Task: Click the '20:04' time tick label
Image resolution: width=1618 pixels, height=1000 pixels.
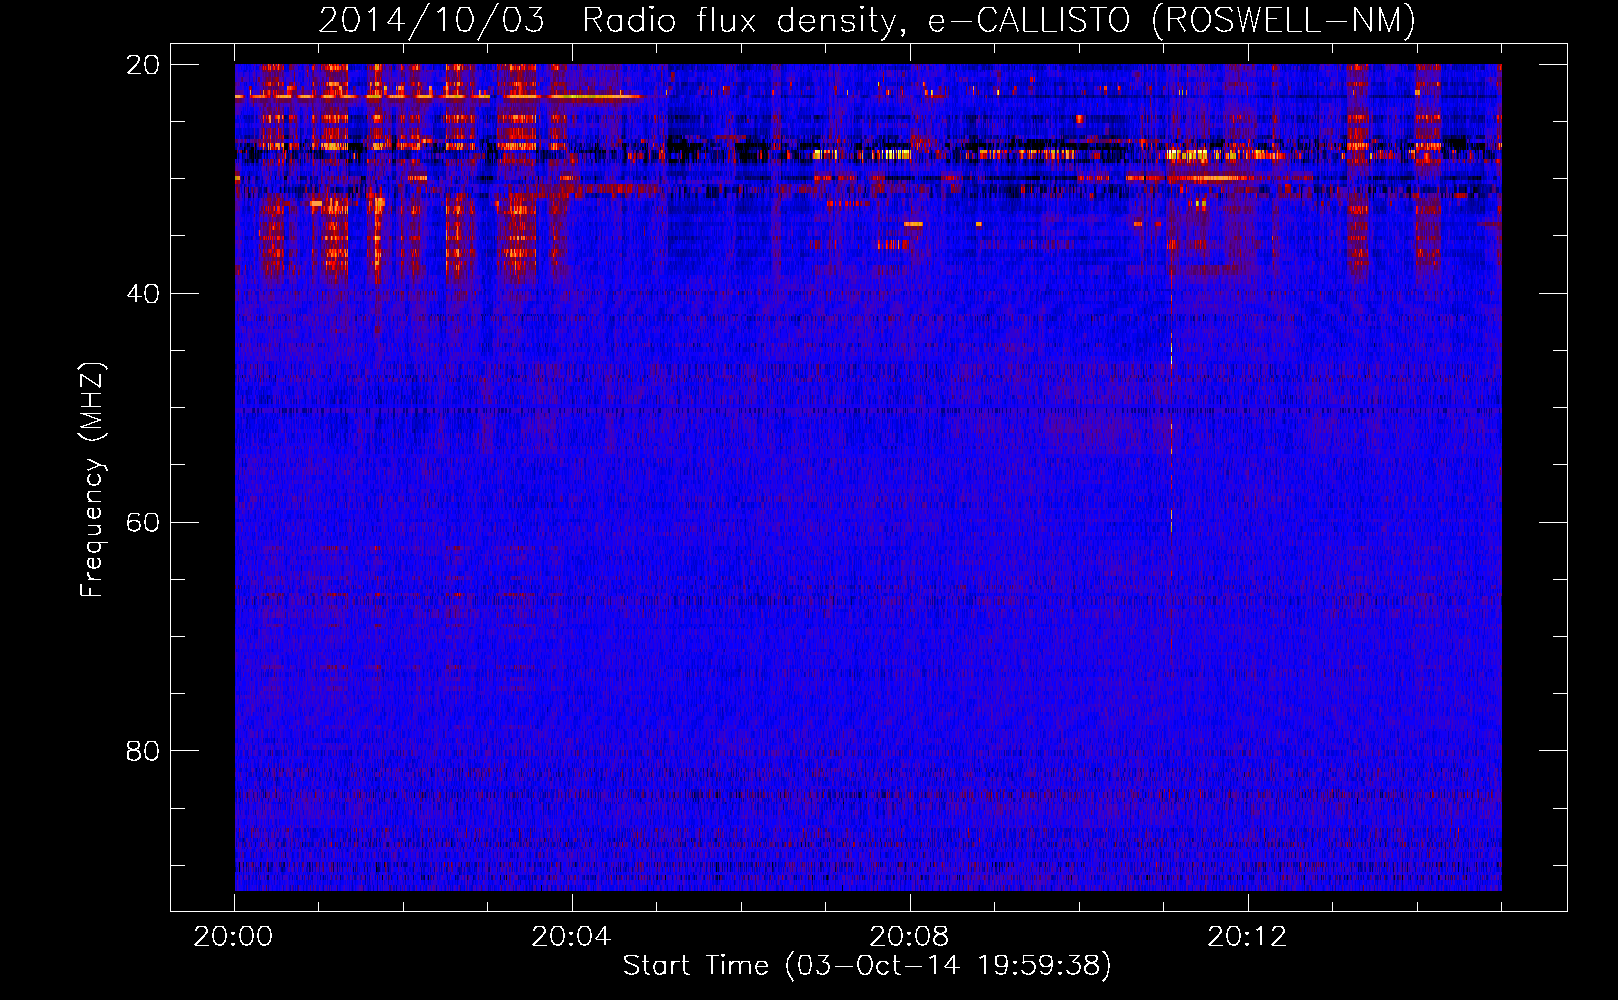Action: point(571,937)
